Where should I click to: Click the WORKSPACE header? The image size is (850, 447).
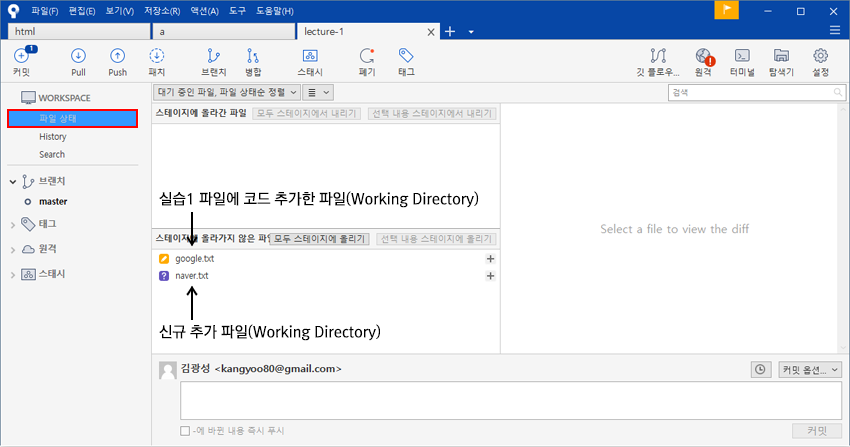point(64,98)
